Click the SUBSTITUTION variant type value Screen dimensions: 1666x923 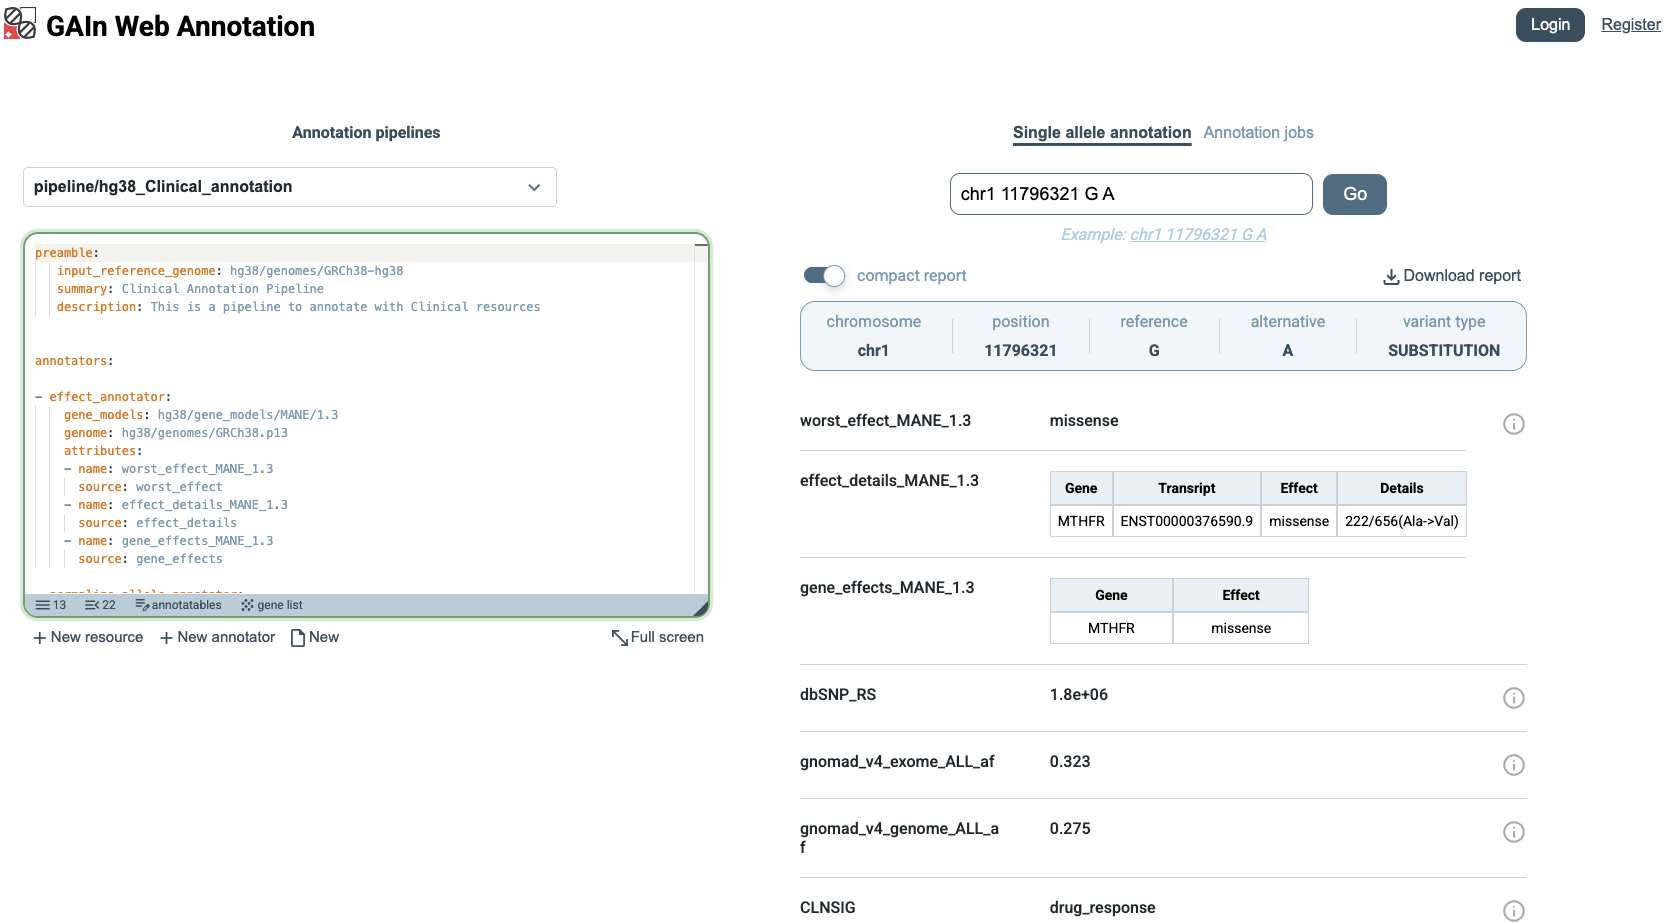[x=1444, y=350]
